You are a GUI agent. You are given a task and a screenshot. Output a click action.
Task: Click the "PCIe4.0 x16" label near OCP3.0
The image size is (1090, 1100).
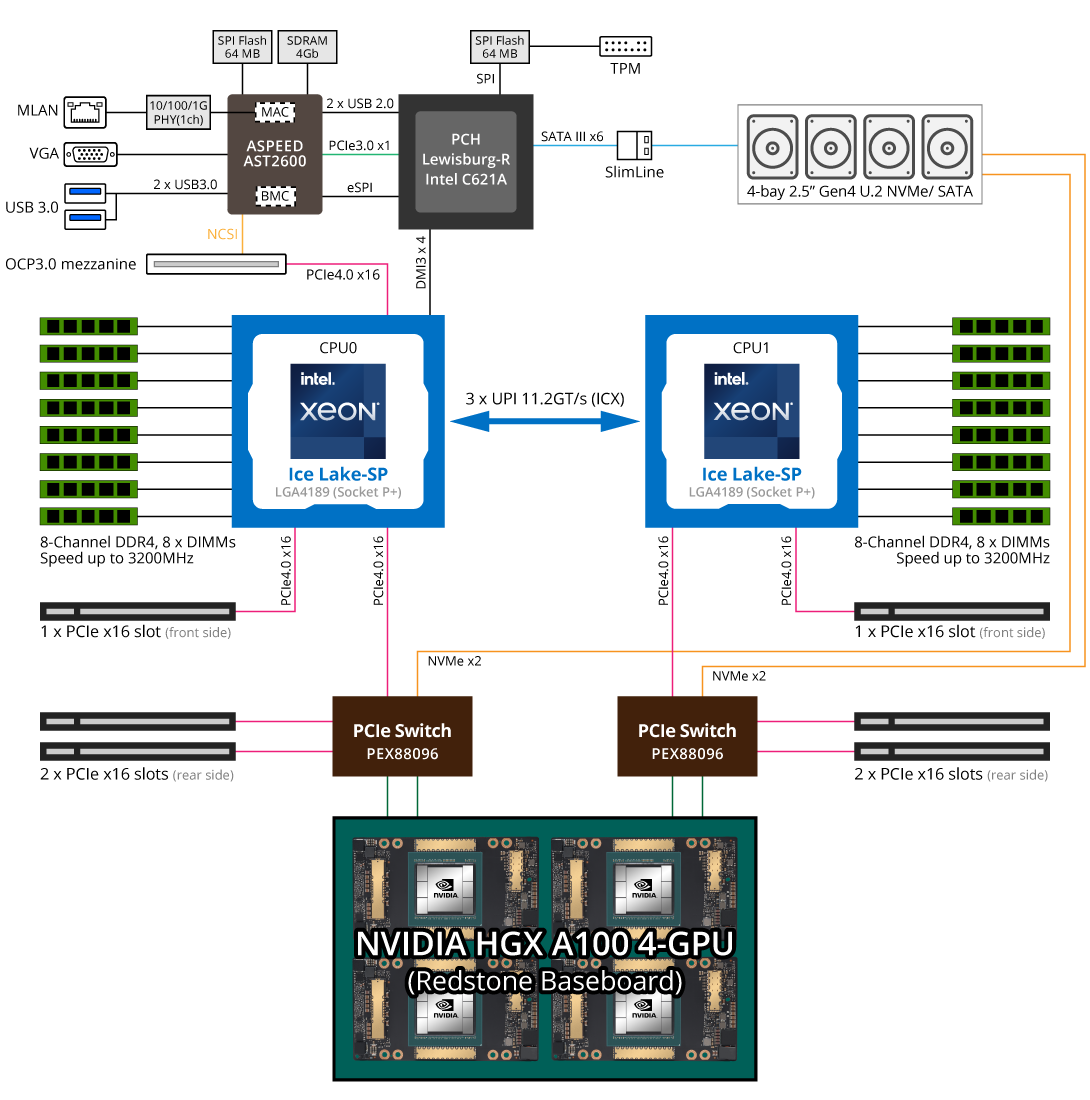[x=342, y=274]
